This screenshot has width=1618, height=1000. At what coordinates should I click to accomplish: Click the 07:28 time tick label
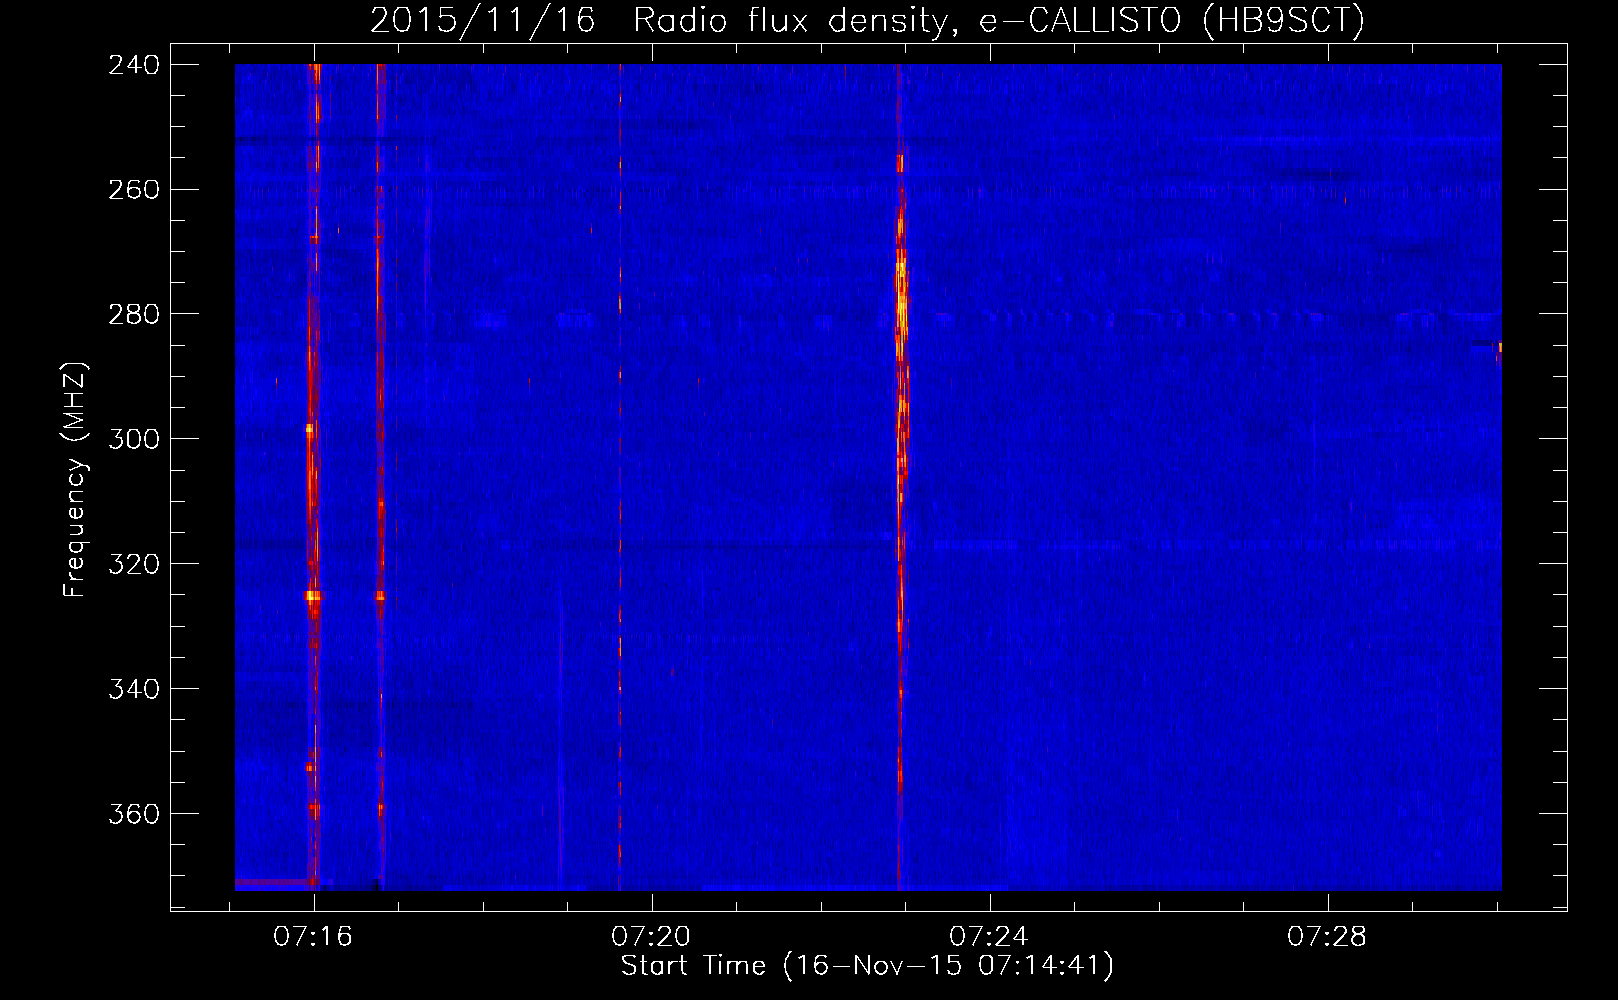(x=1327, y=937)
